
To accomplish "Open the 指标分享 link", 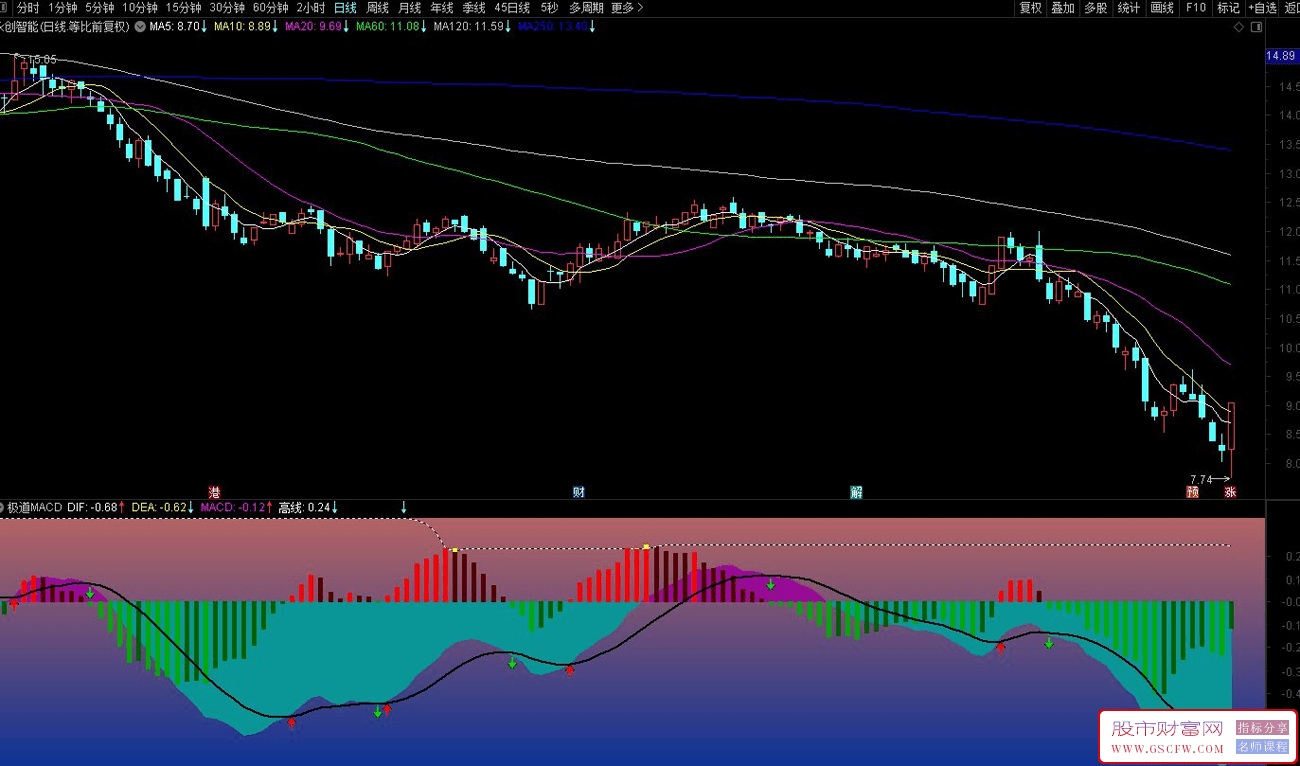I will pos(1262,728).
